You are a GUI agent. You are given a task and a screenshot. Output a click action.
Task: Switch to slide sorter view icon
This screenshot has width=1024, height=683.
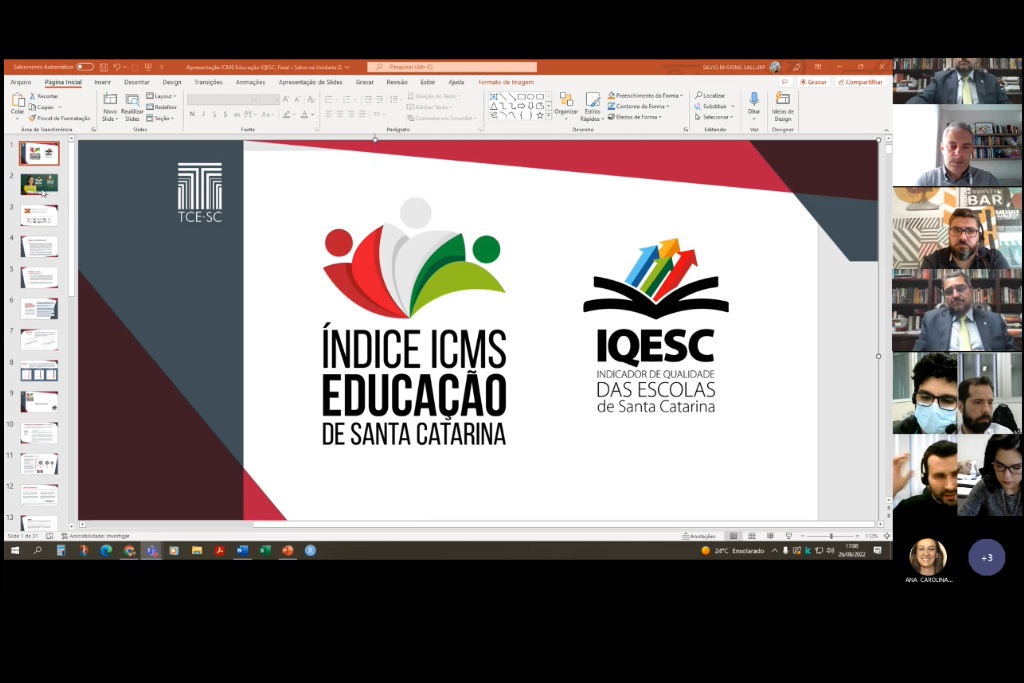[x=752, y=536]
